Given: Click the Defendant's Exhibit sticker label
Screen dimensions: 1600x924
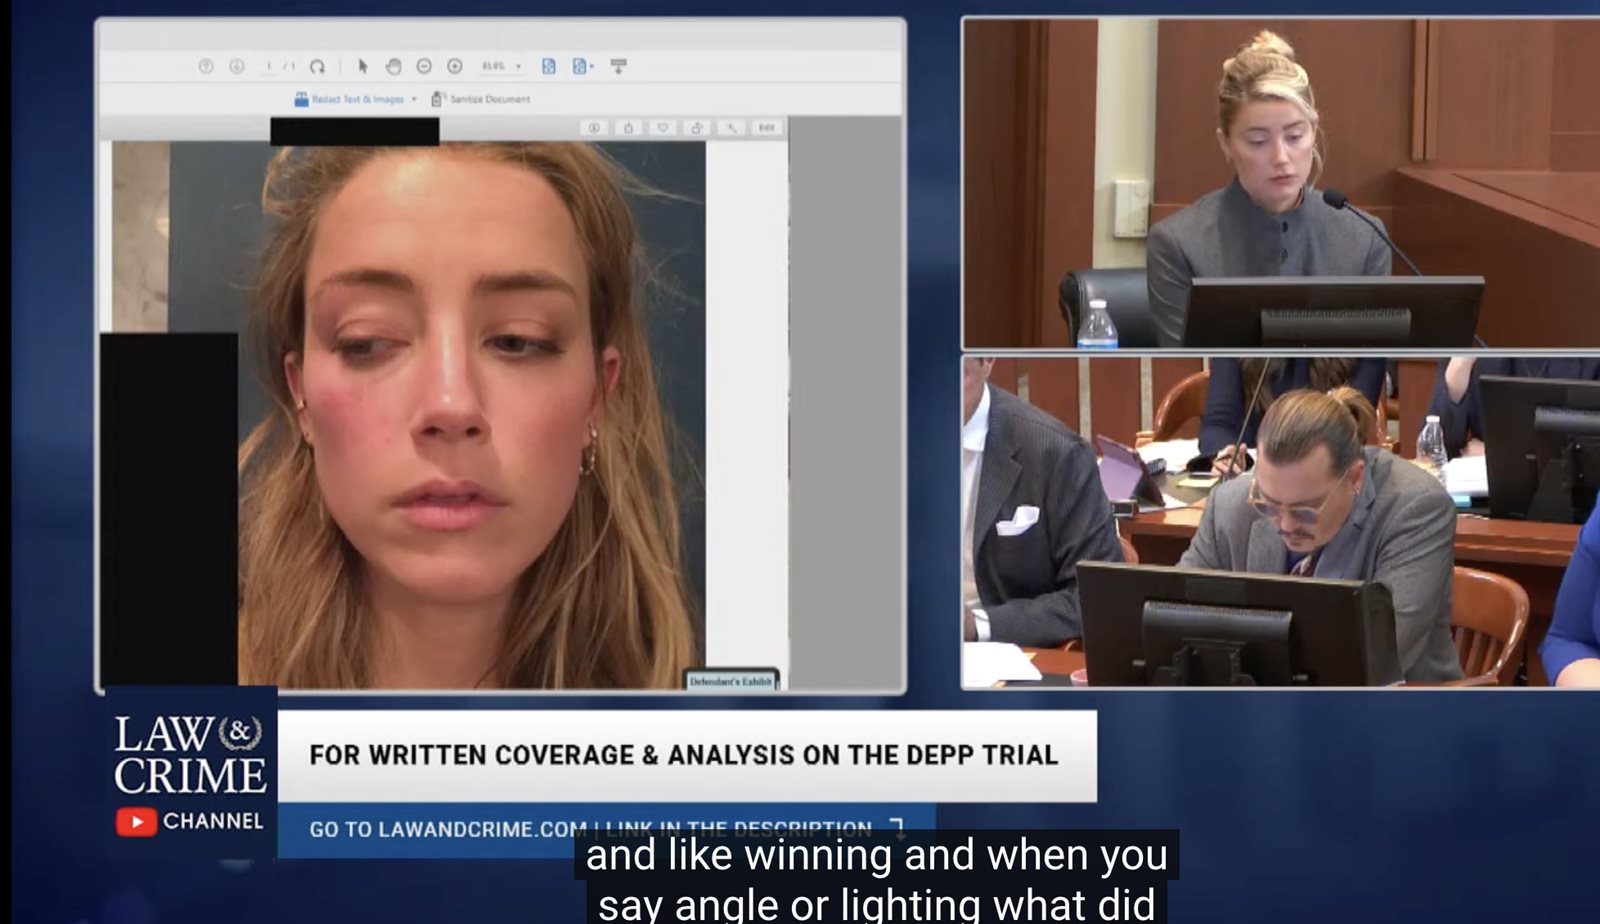Looking at the screenshot, I should tap(730, 681).
